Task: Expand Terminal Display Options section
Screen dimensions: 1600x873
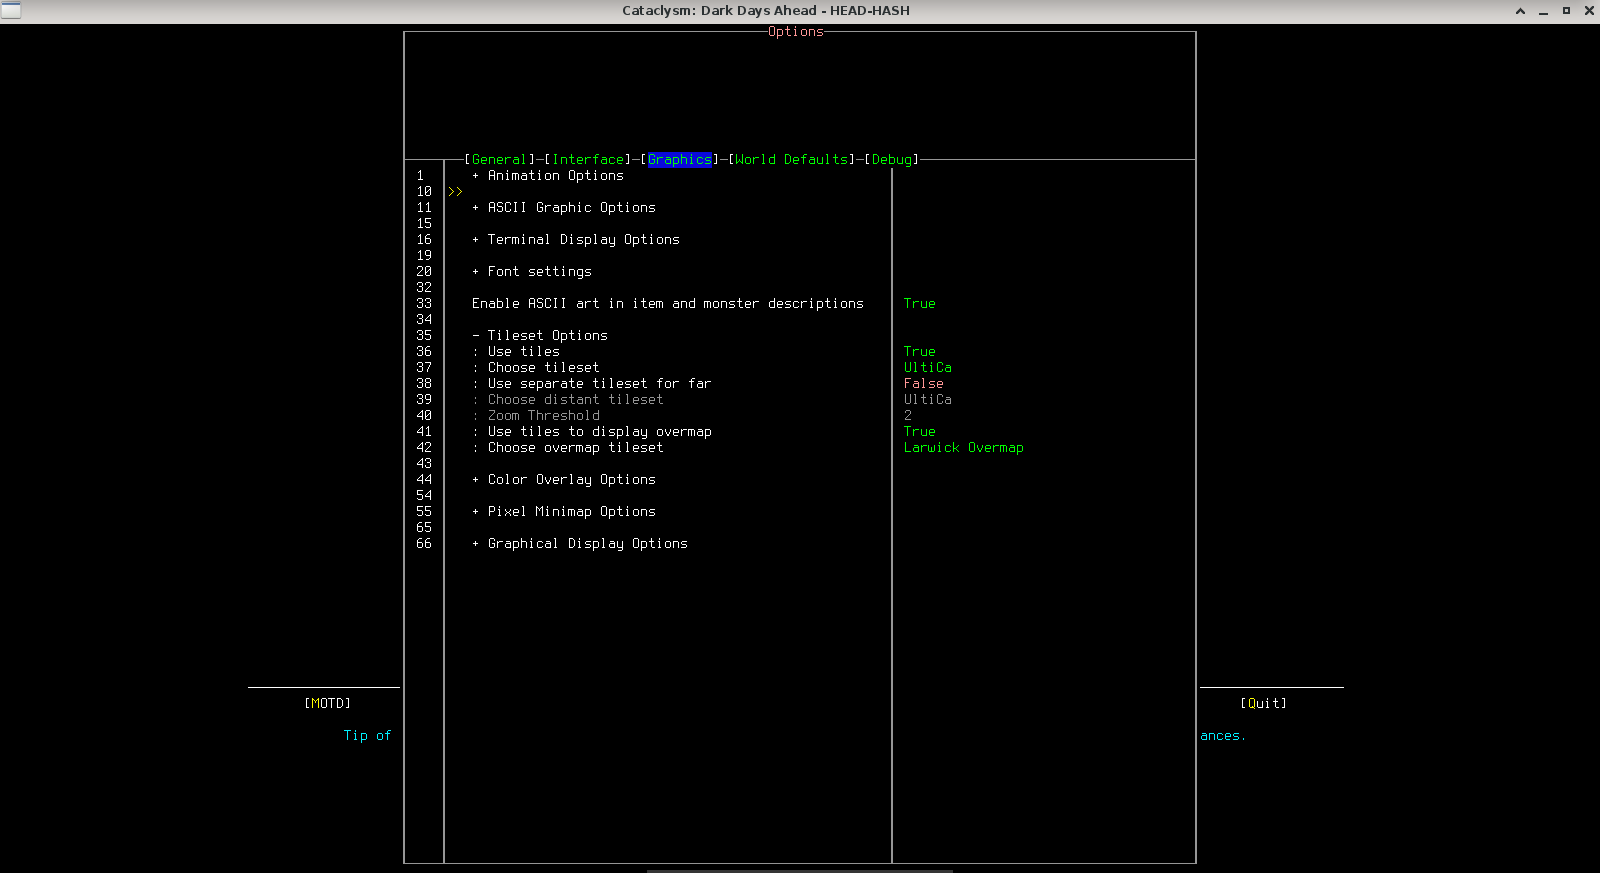Action: pyautogui.click(x=582, y=240)
